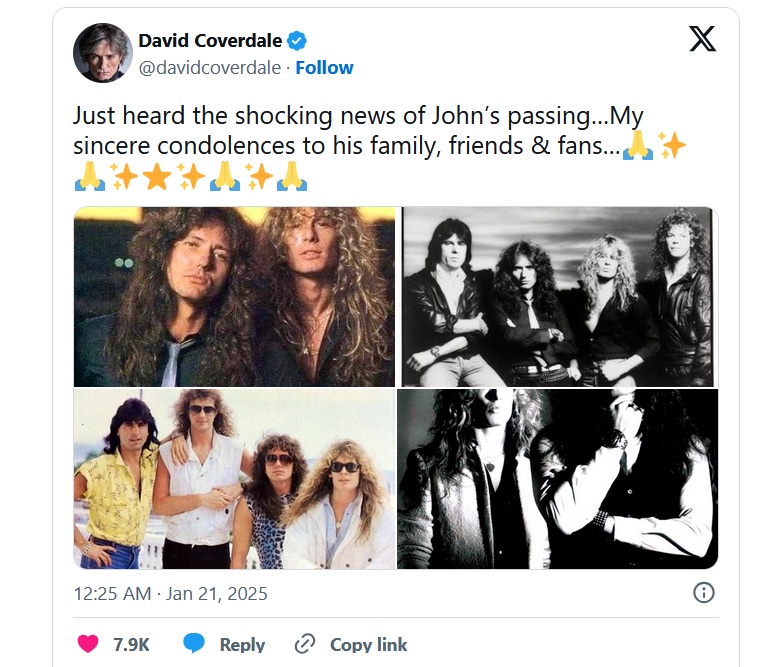771x667 pixels.
Task: Visit the @davidcoverdale handle link
Action: click(209, 67)
